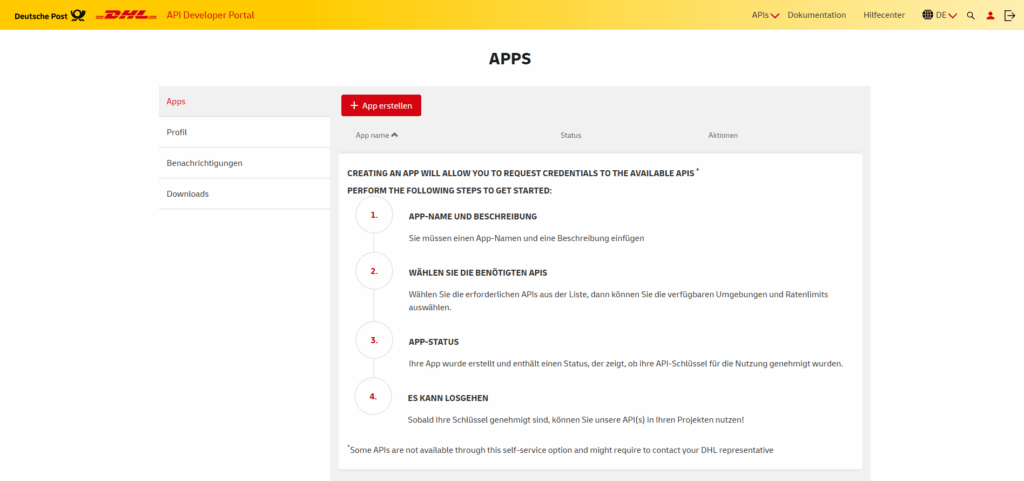1024x481 pixels.
Task: Click the APP-STATUS heading
Action: 434,342
